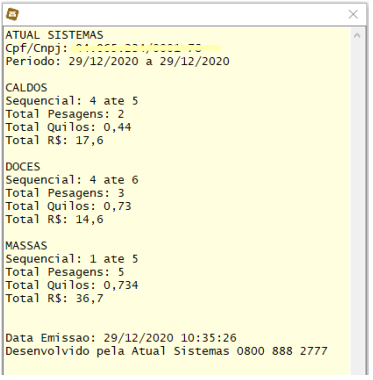Click the 'Sequencial: 4 ate 6' line

click(x=72, y=180)
